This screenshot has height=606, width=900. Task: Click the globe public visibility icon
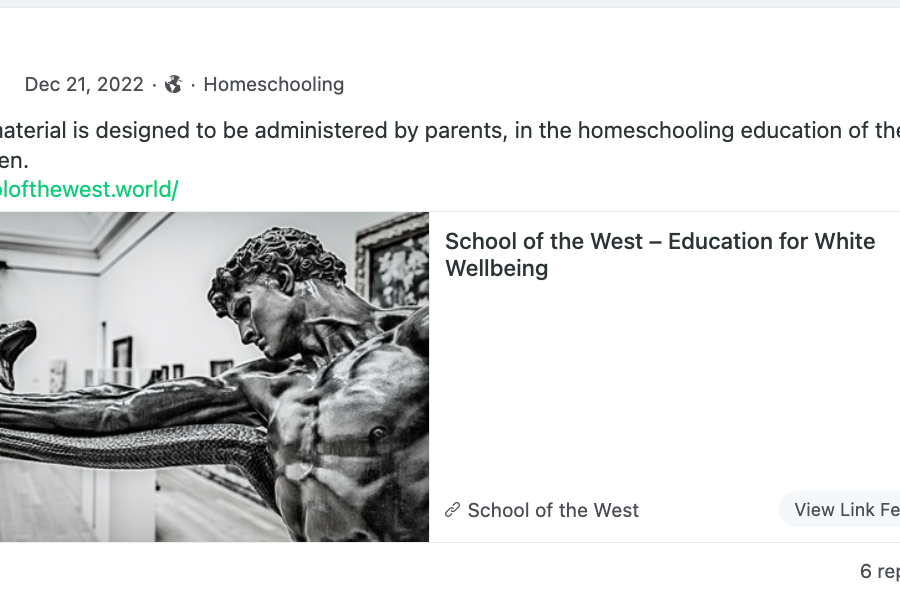click(173, 84)
